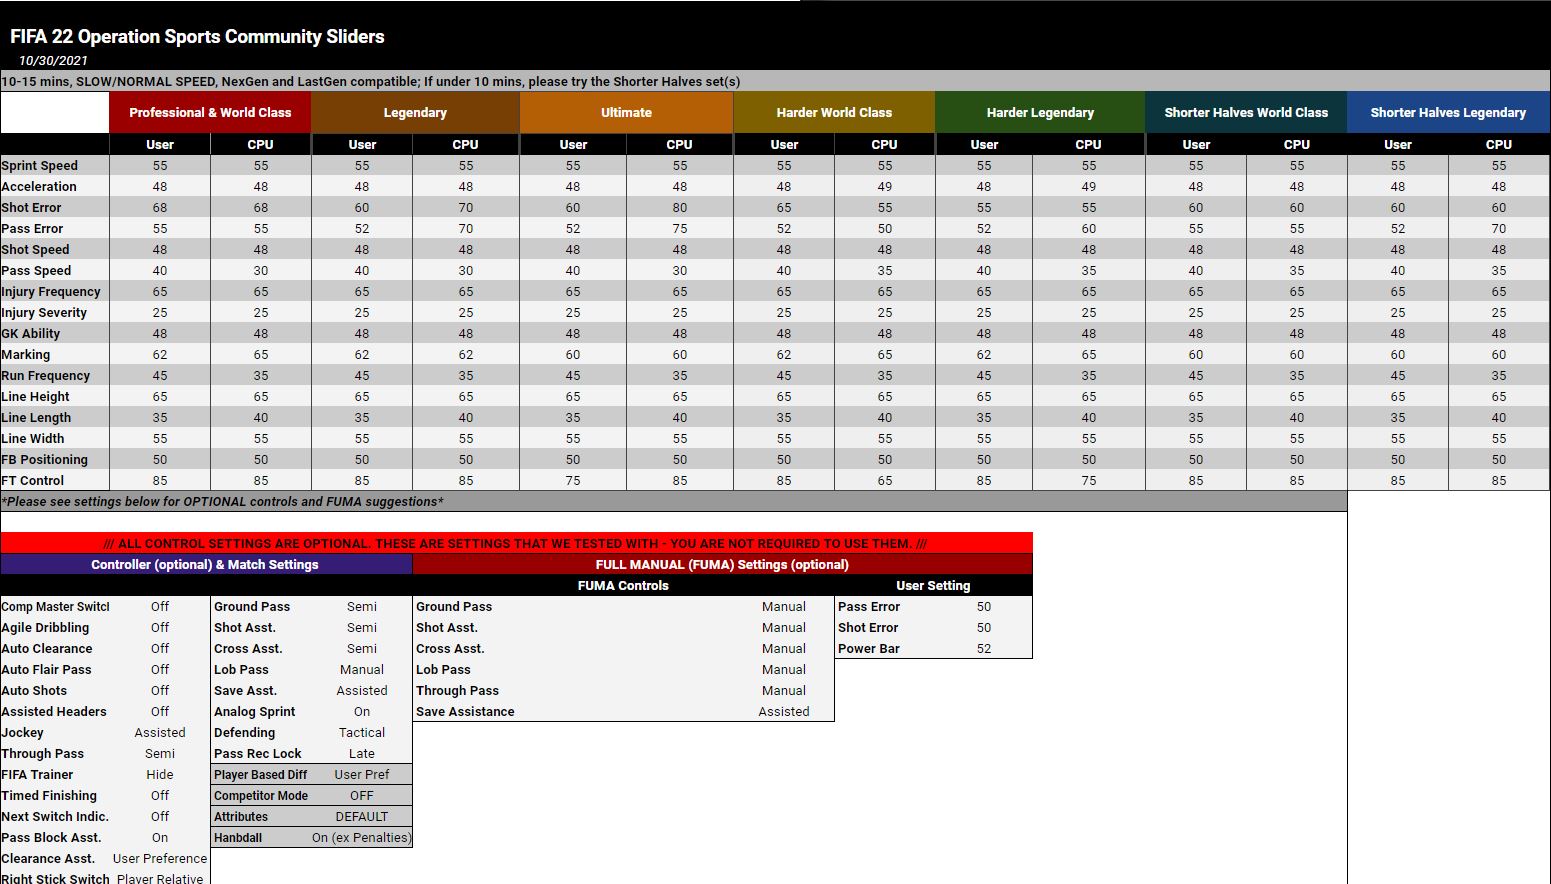Select the 'Pass Block Asst.' label

pos(51,838)
